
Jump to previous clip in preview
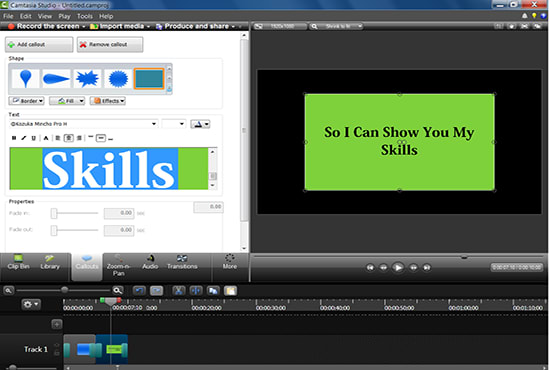[x=370, y=268]
